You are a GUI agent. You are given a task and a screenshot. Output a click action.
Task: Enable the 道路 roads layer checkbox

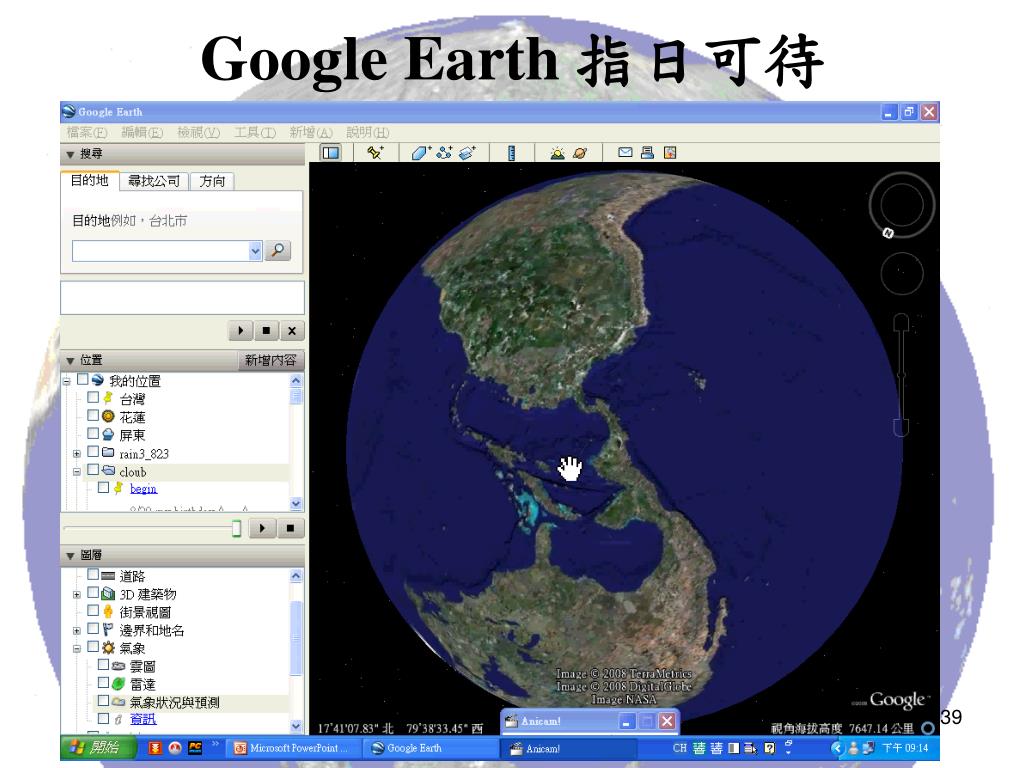[x=93, y=575]
